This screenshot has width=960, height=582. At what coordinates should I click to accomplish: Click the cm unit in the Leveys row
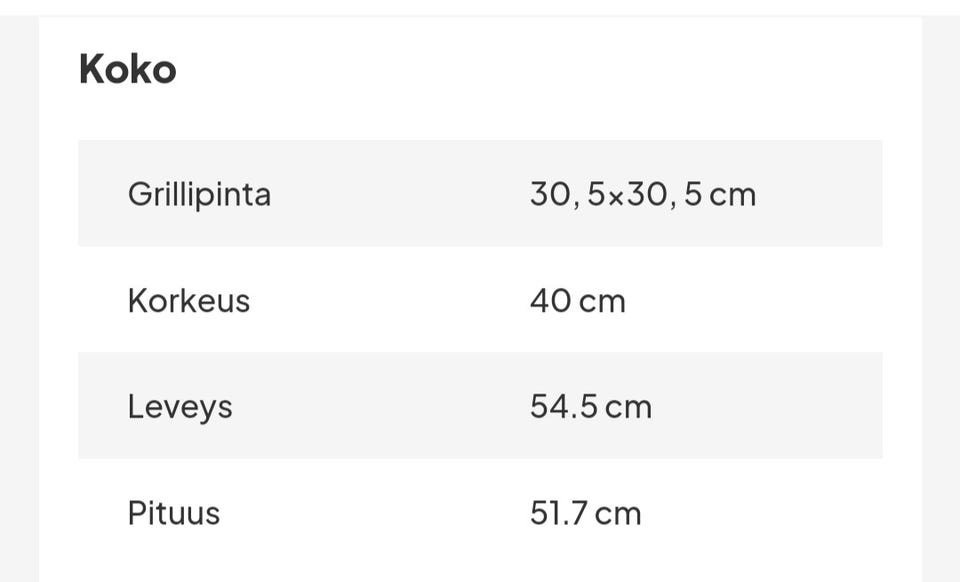coord(628,406)
